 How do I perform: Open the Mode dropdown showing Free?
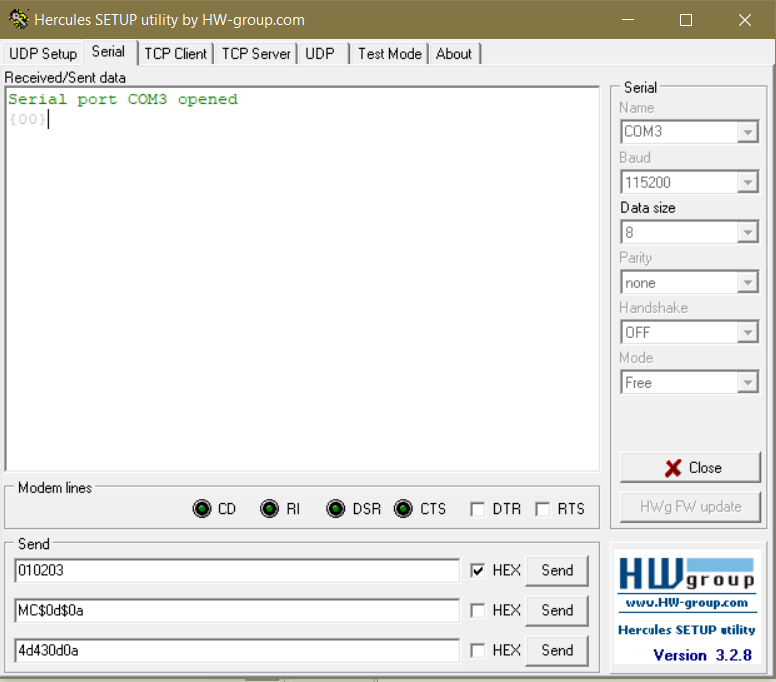pyautogui.click(x=747, y=383)
